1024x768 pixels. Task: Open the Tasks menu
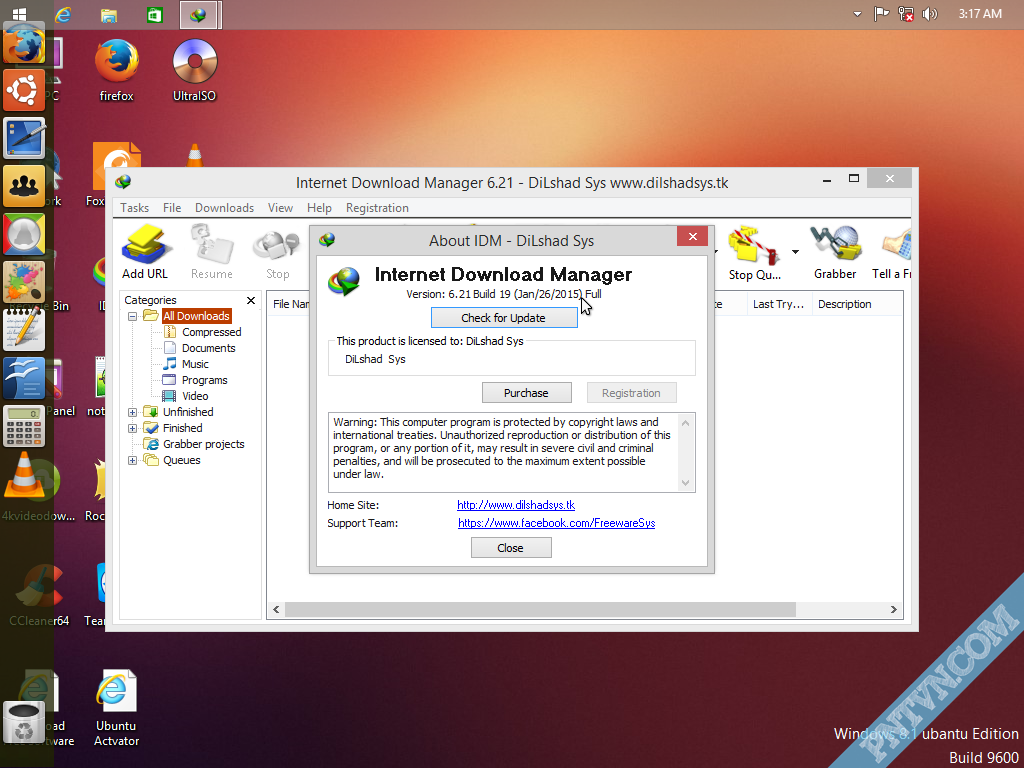coord(135,208)
